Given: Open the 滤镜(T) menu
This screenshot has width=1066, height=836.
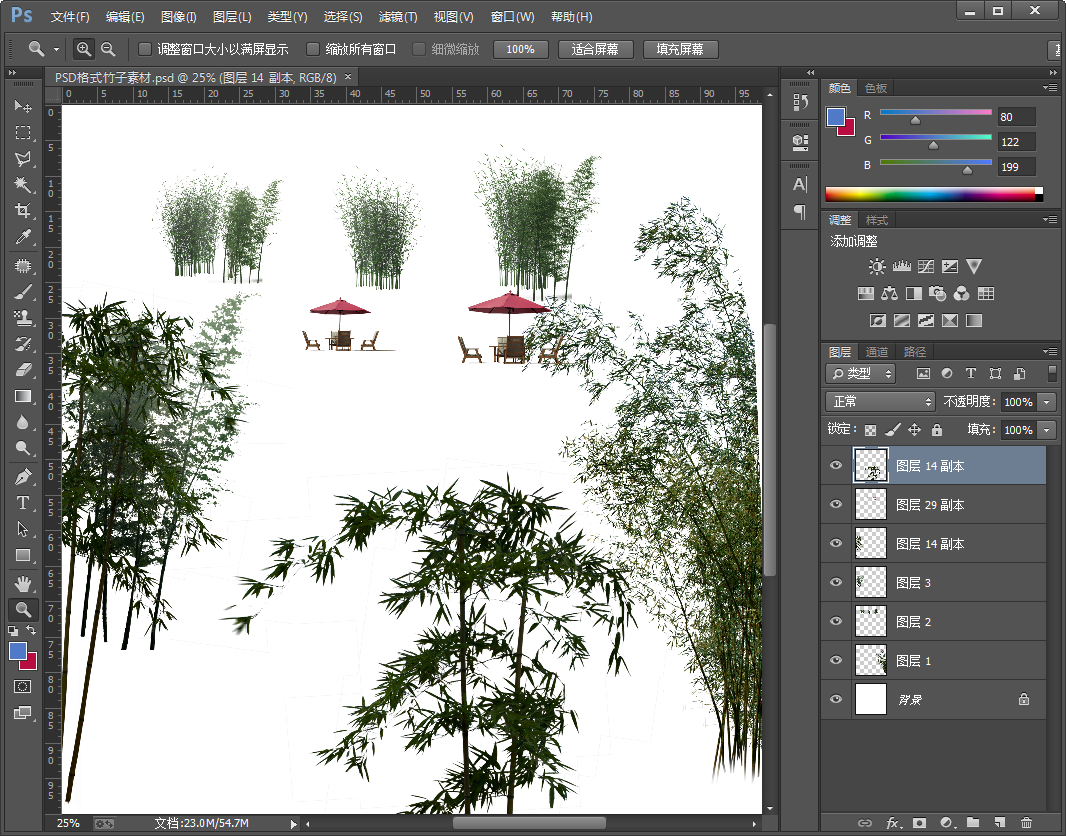Looking at the screenshot, I should [x=398, y=17].
